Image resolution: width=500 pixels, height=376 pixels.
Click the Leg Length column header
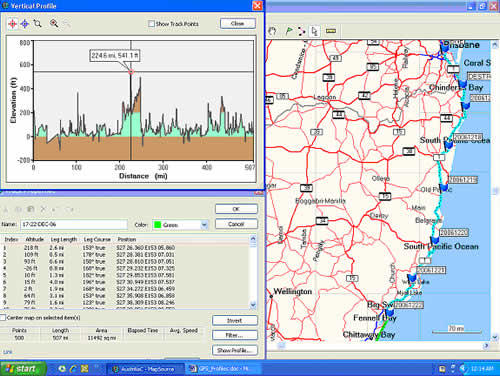point(64,239)
